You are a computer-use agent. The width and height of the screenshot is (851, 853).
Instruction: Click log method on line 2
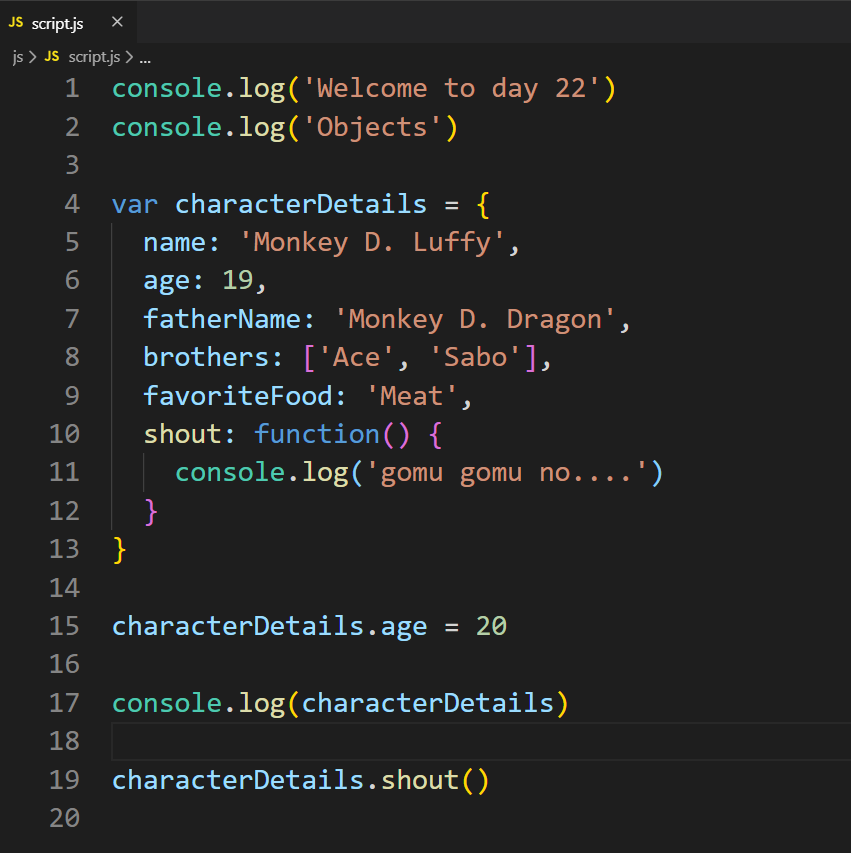tap(262, 128)
